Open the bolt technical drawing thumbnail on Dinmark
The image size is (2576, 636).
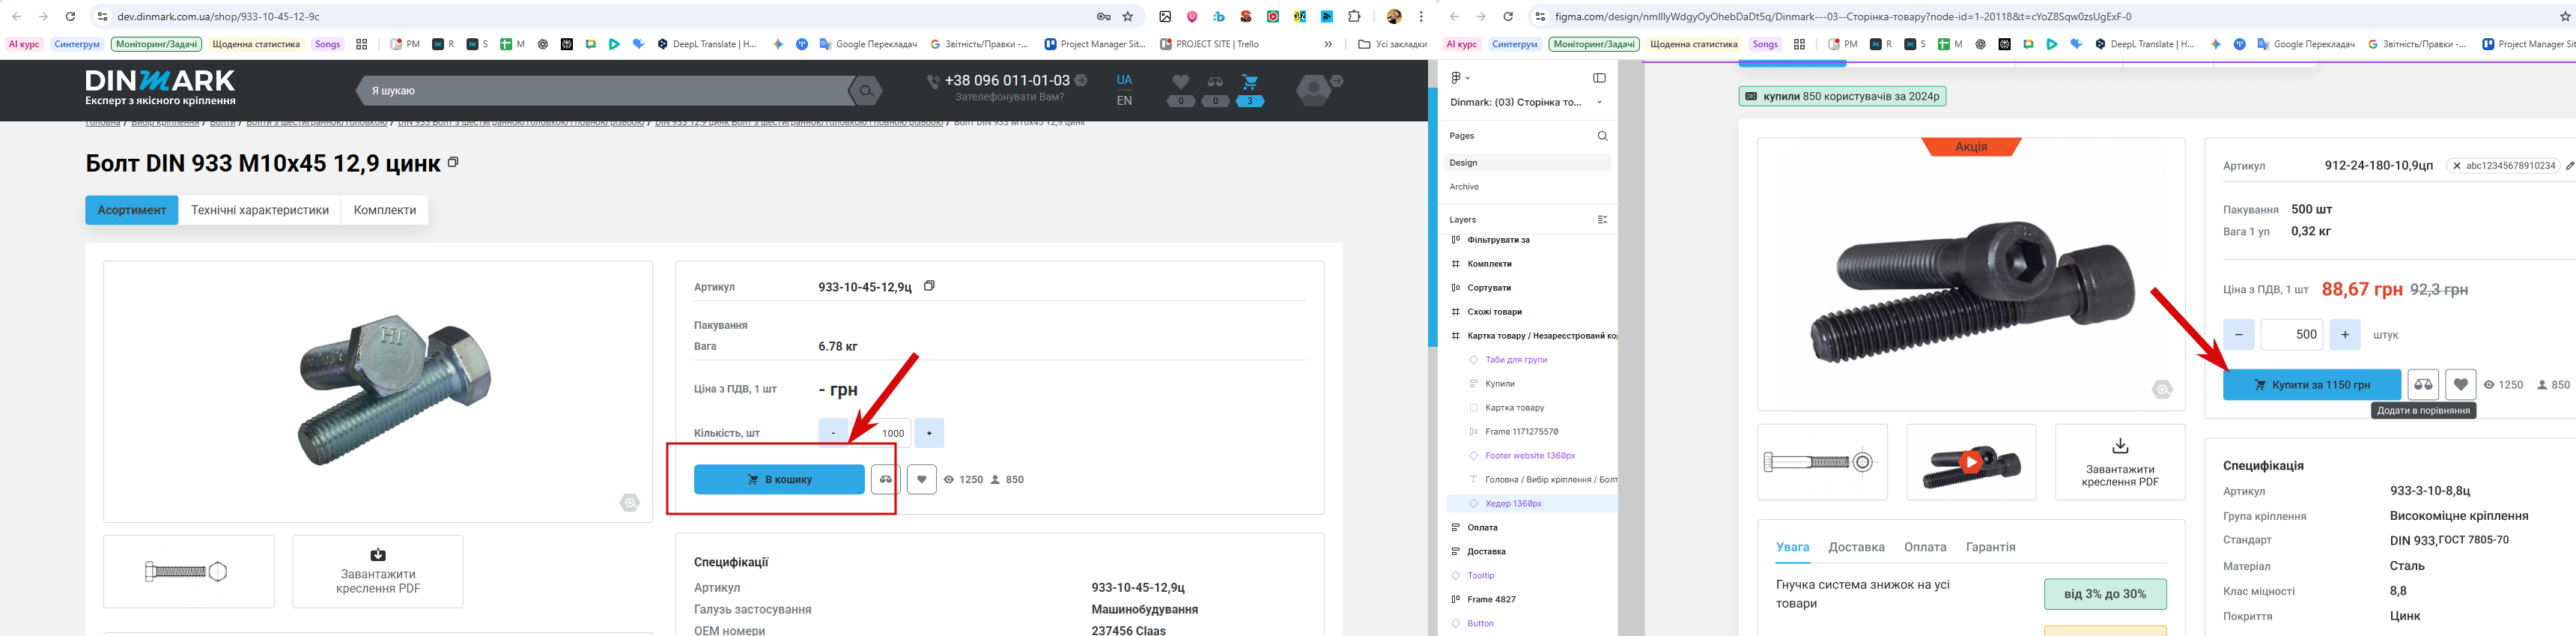click(188, 572)
